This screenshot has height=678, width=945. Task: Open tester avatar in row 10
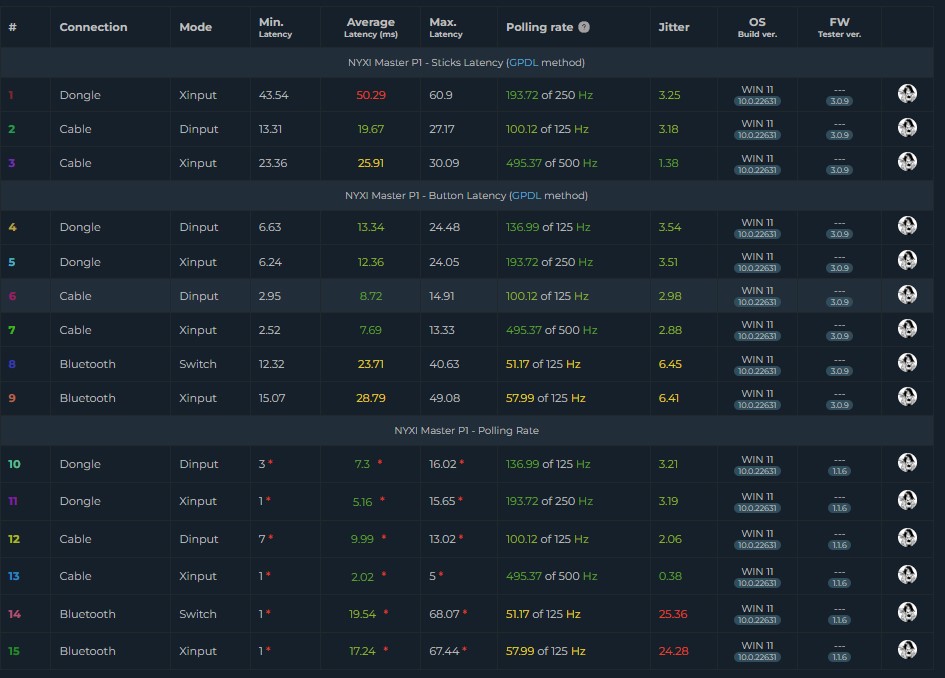point(907,462)
